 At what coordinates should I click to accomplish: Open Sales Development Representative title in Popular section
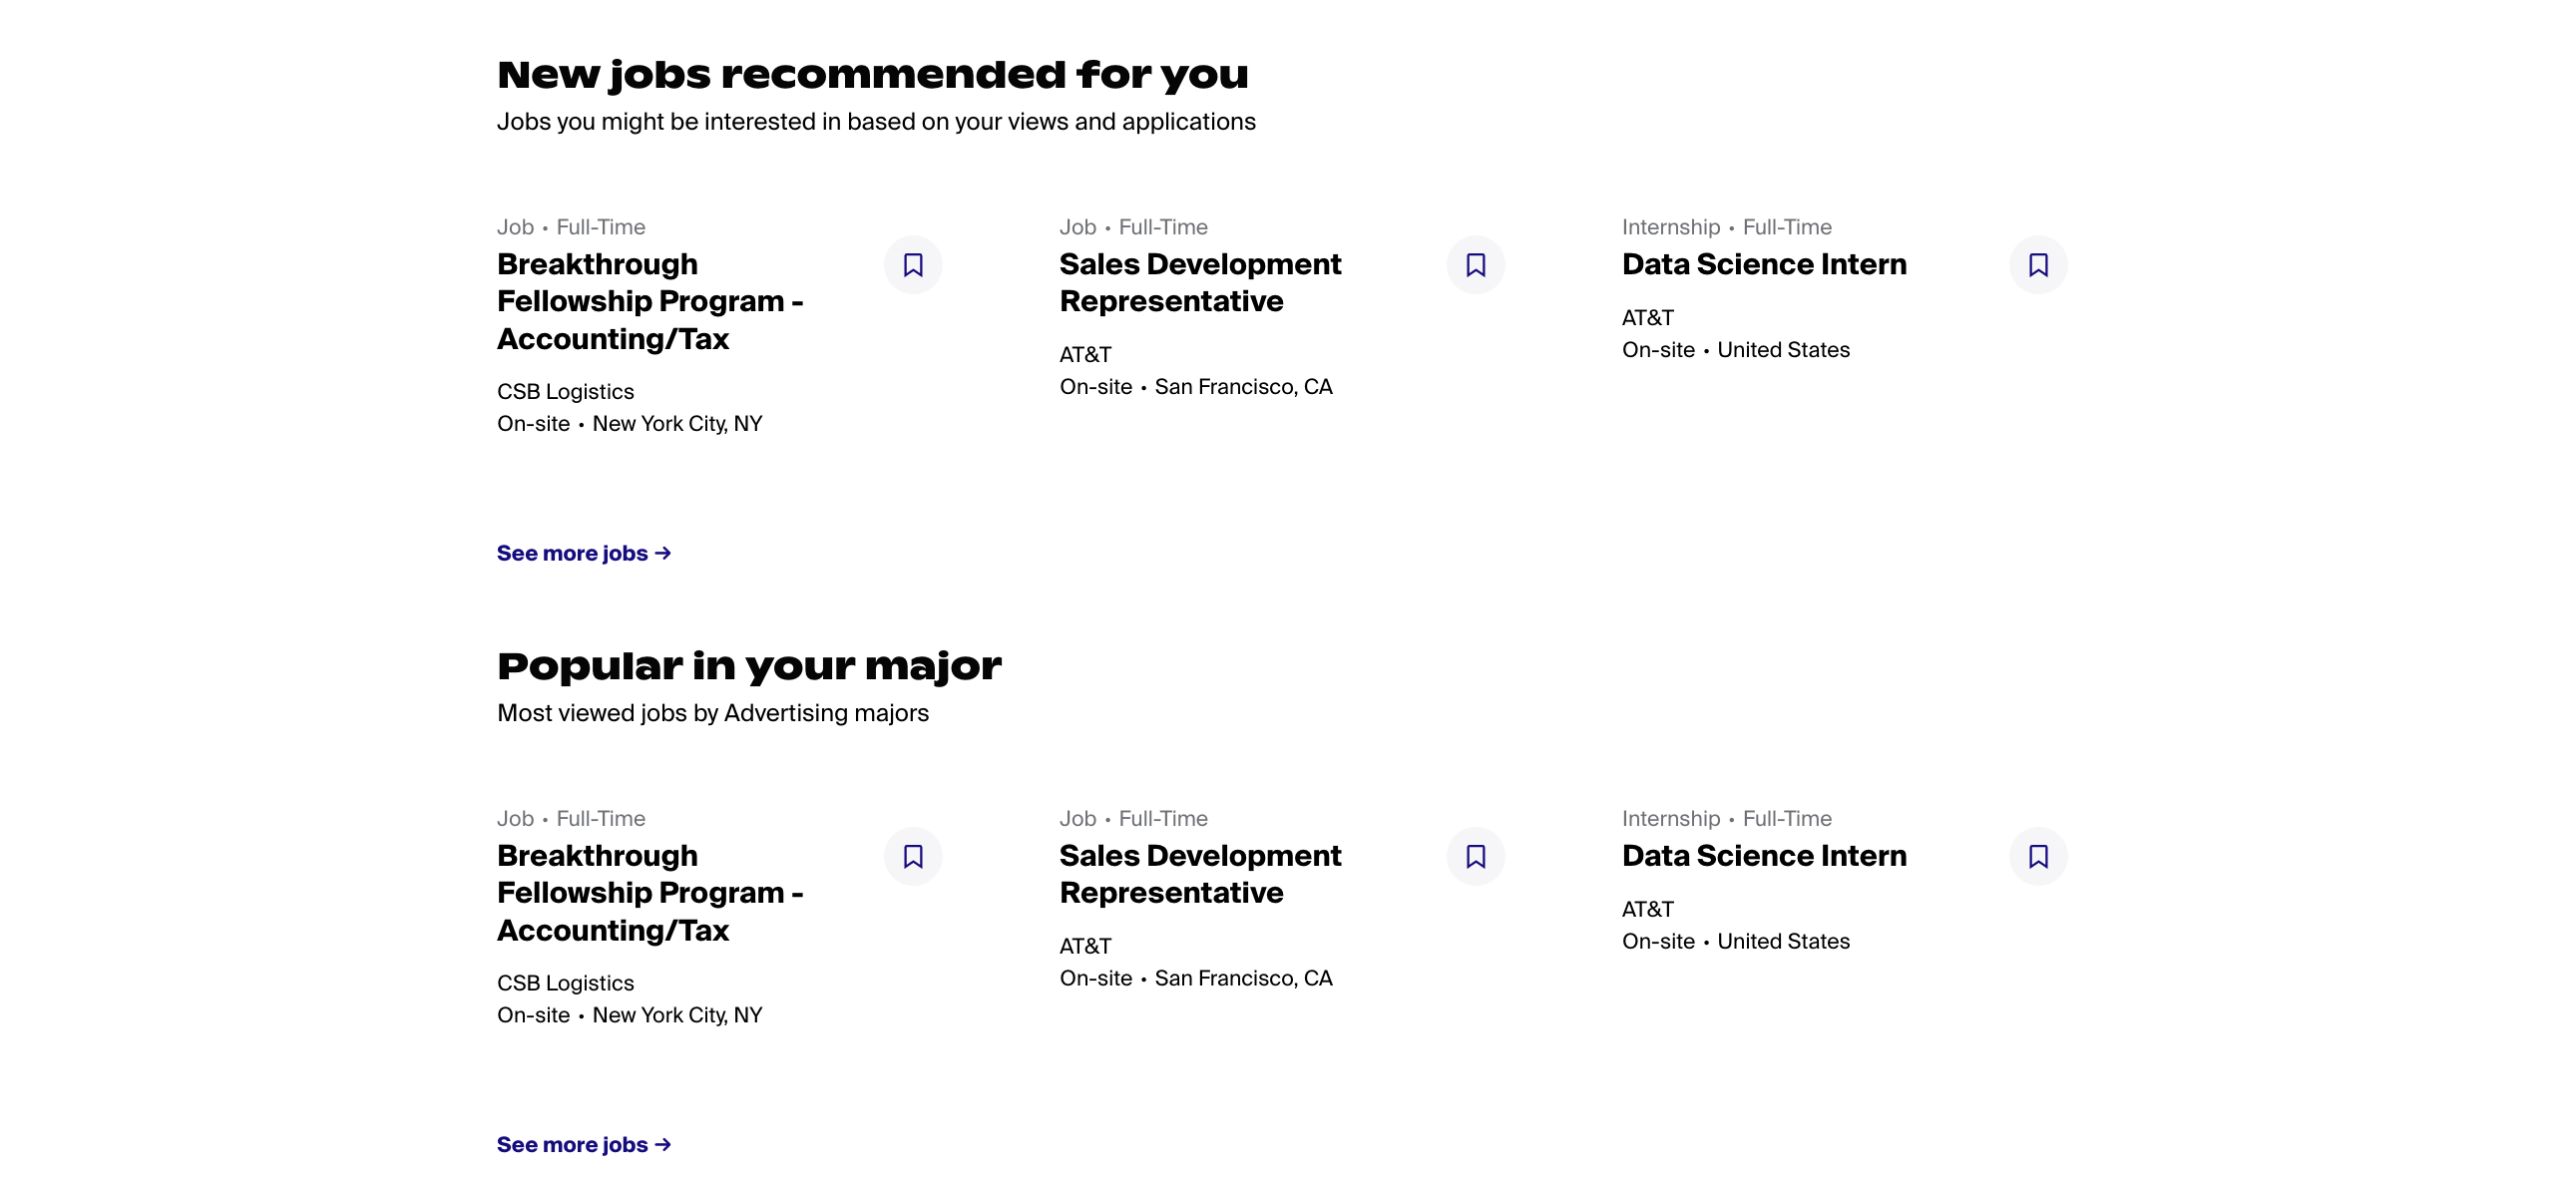pos(1200,874)
